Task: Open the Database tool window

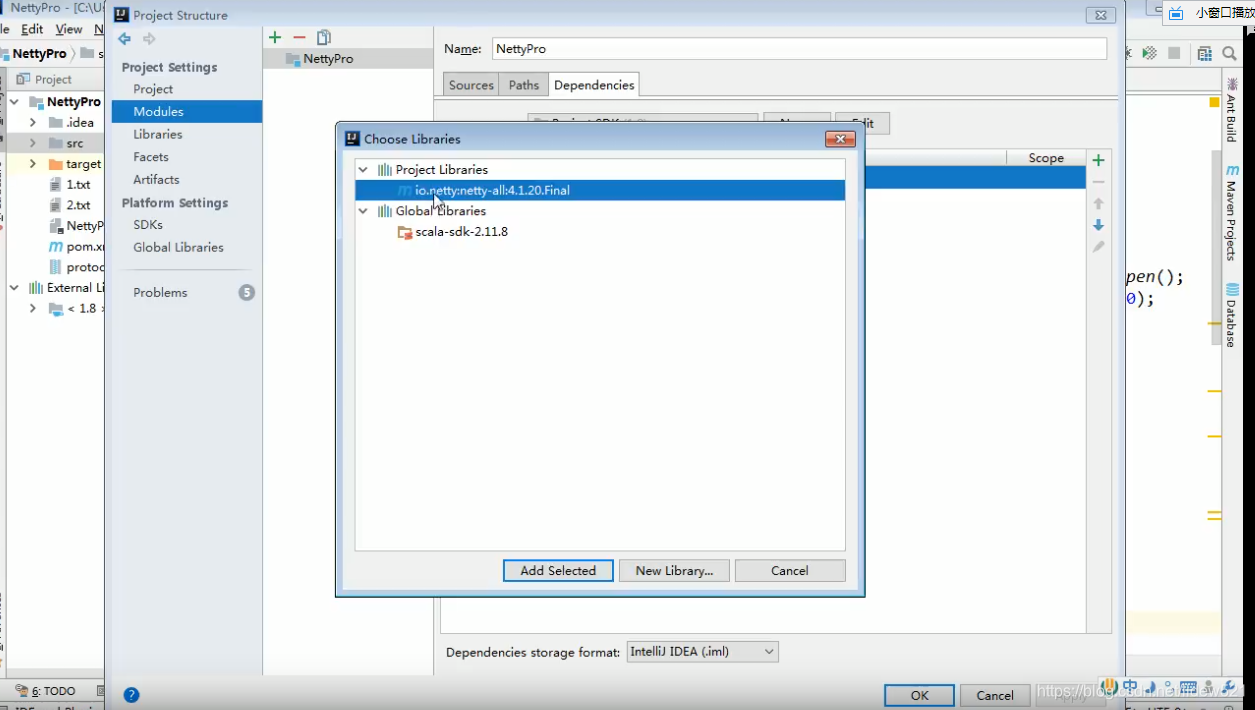Action: [1232, 315]
